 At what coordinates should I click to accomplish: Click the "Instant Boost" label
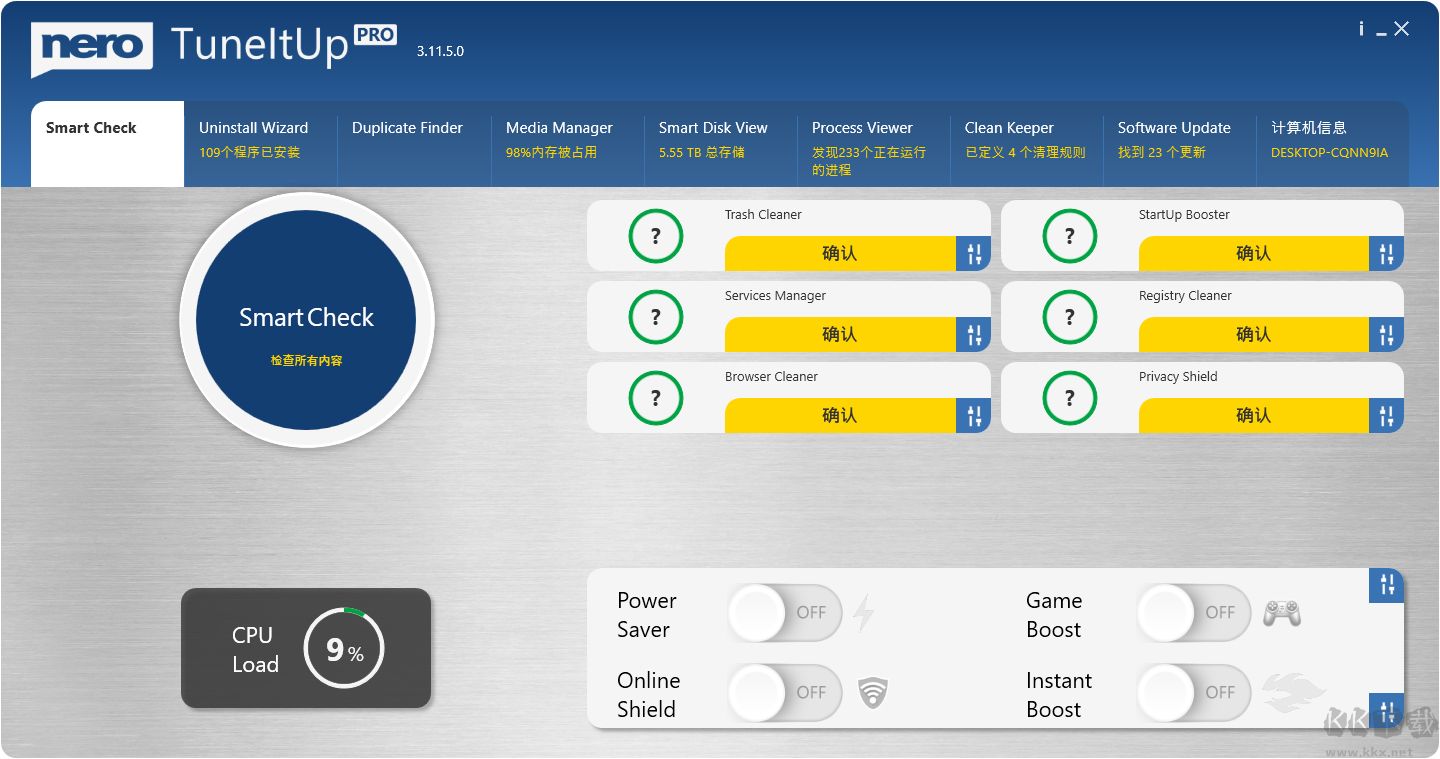click(1059, 695)
